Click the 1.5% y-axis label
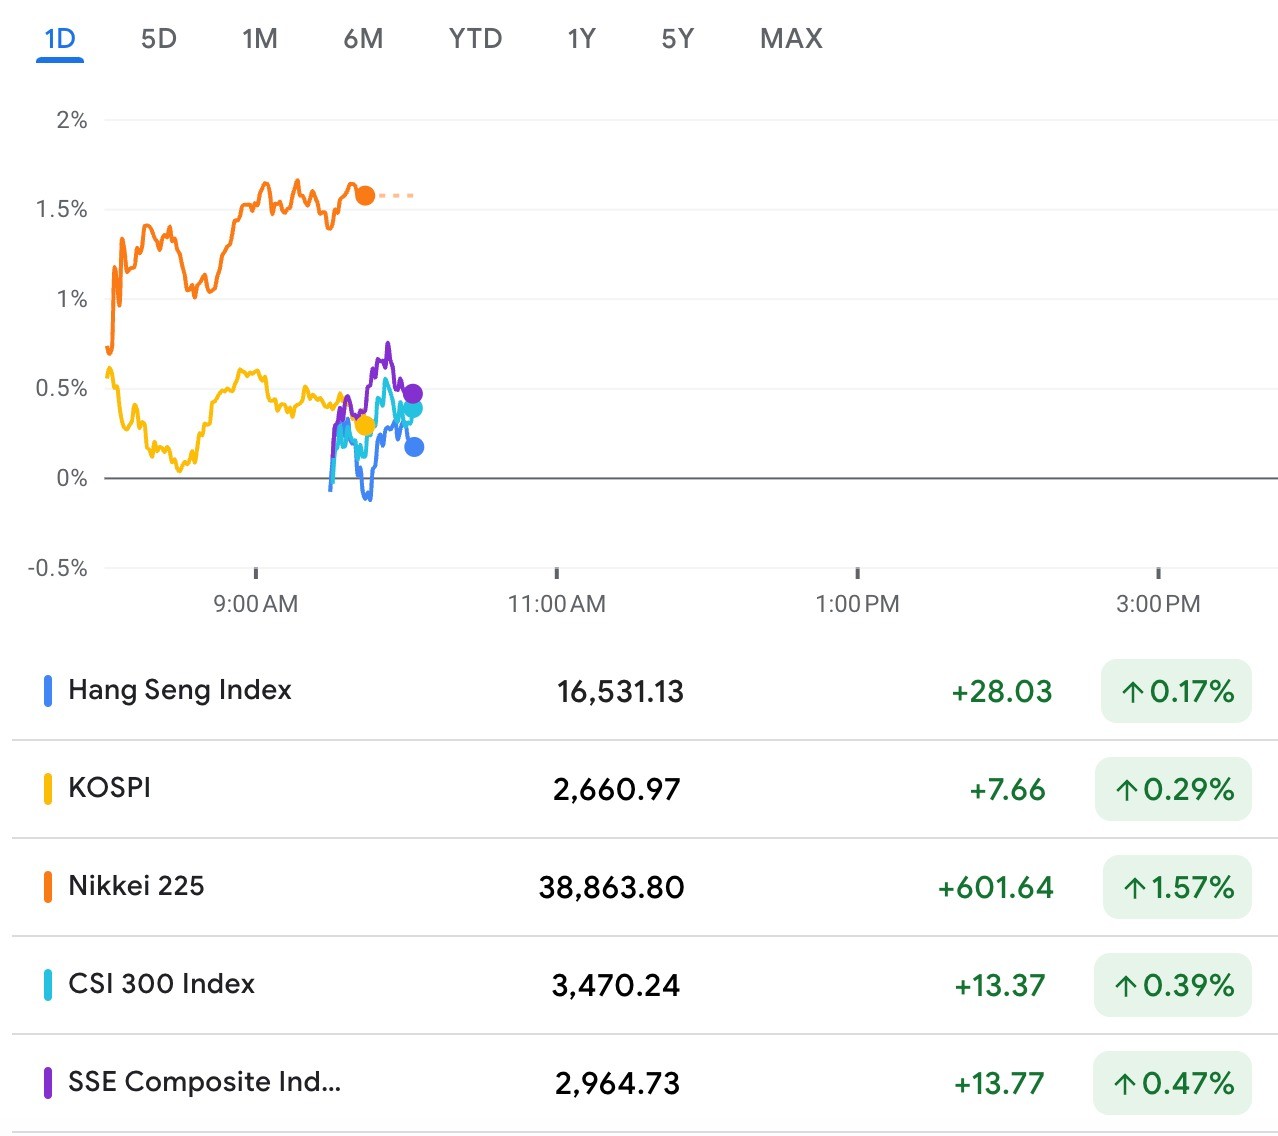 [x=62, y=209]
